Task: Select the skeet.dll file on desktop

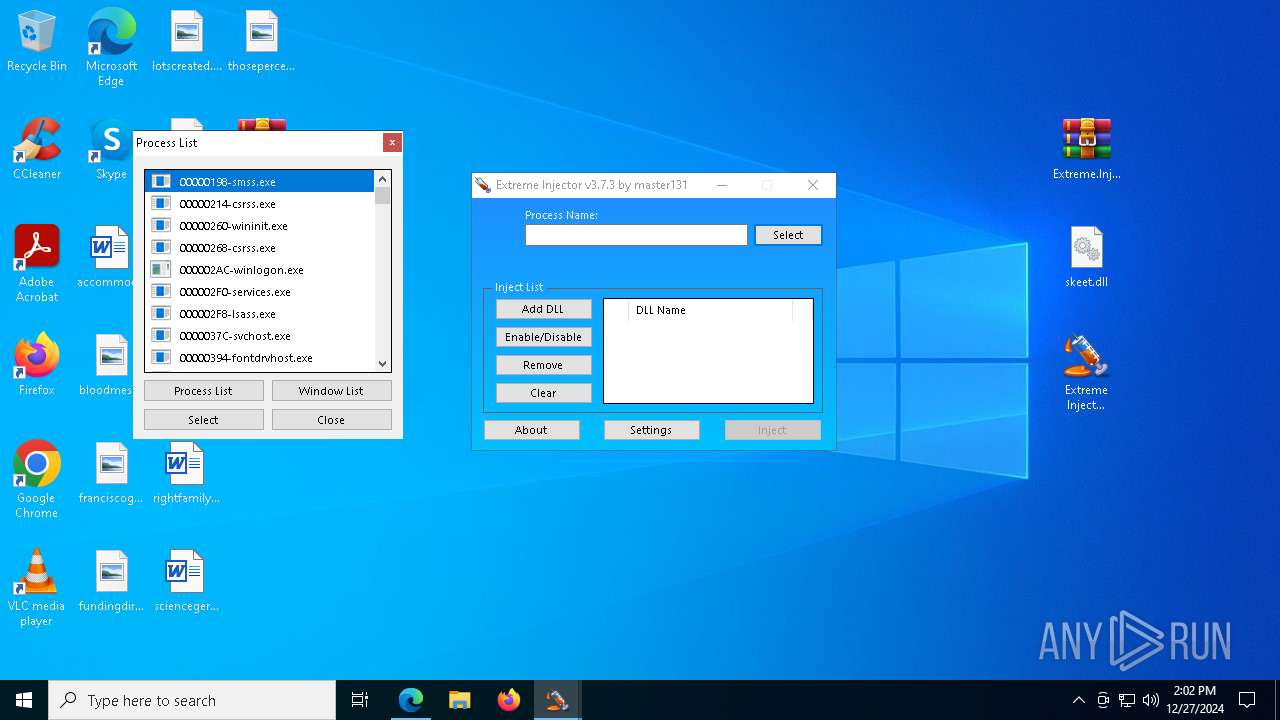Action: tap(1086, 257)
